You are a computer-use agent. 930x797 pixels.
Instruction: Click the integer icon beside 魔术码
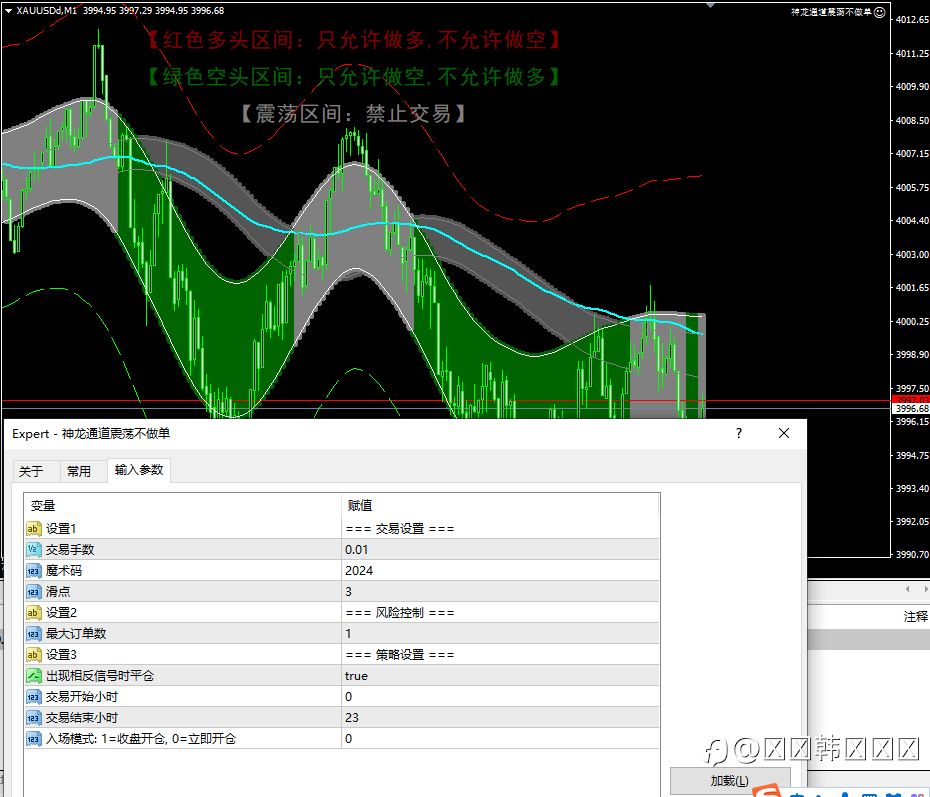click(x=34, y=571)
